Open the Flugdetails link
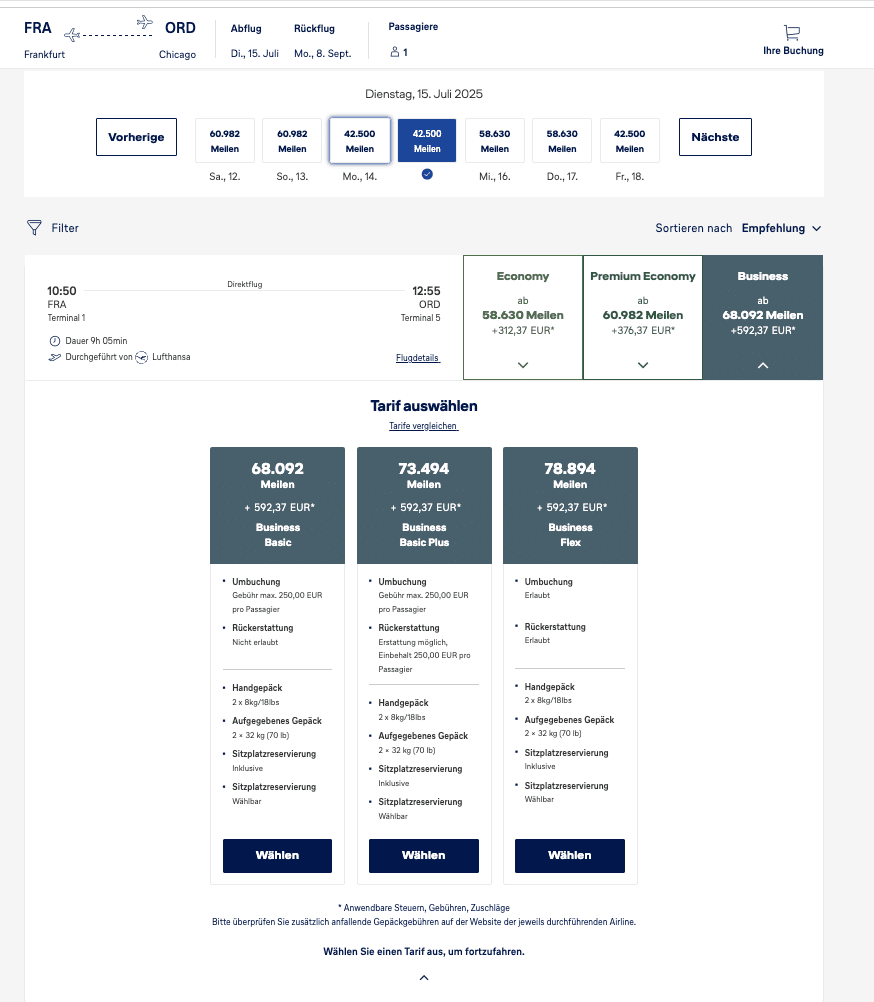The image size is (874, 1002). click(418, 358)
